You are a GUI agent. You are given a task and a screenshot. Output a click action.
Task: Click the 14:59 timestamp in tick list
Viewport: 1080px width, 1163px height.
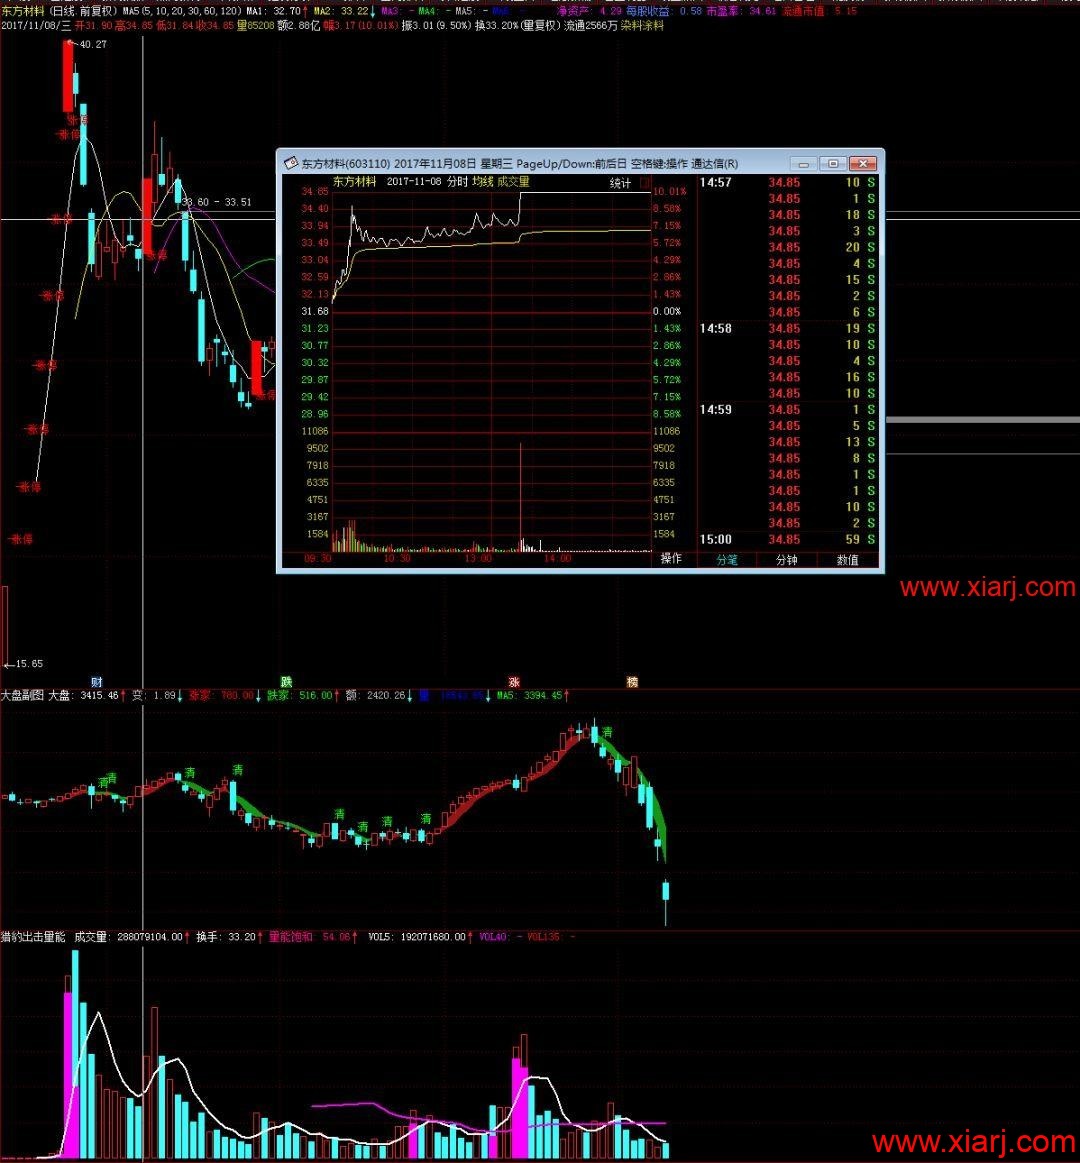point(715,409)
